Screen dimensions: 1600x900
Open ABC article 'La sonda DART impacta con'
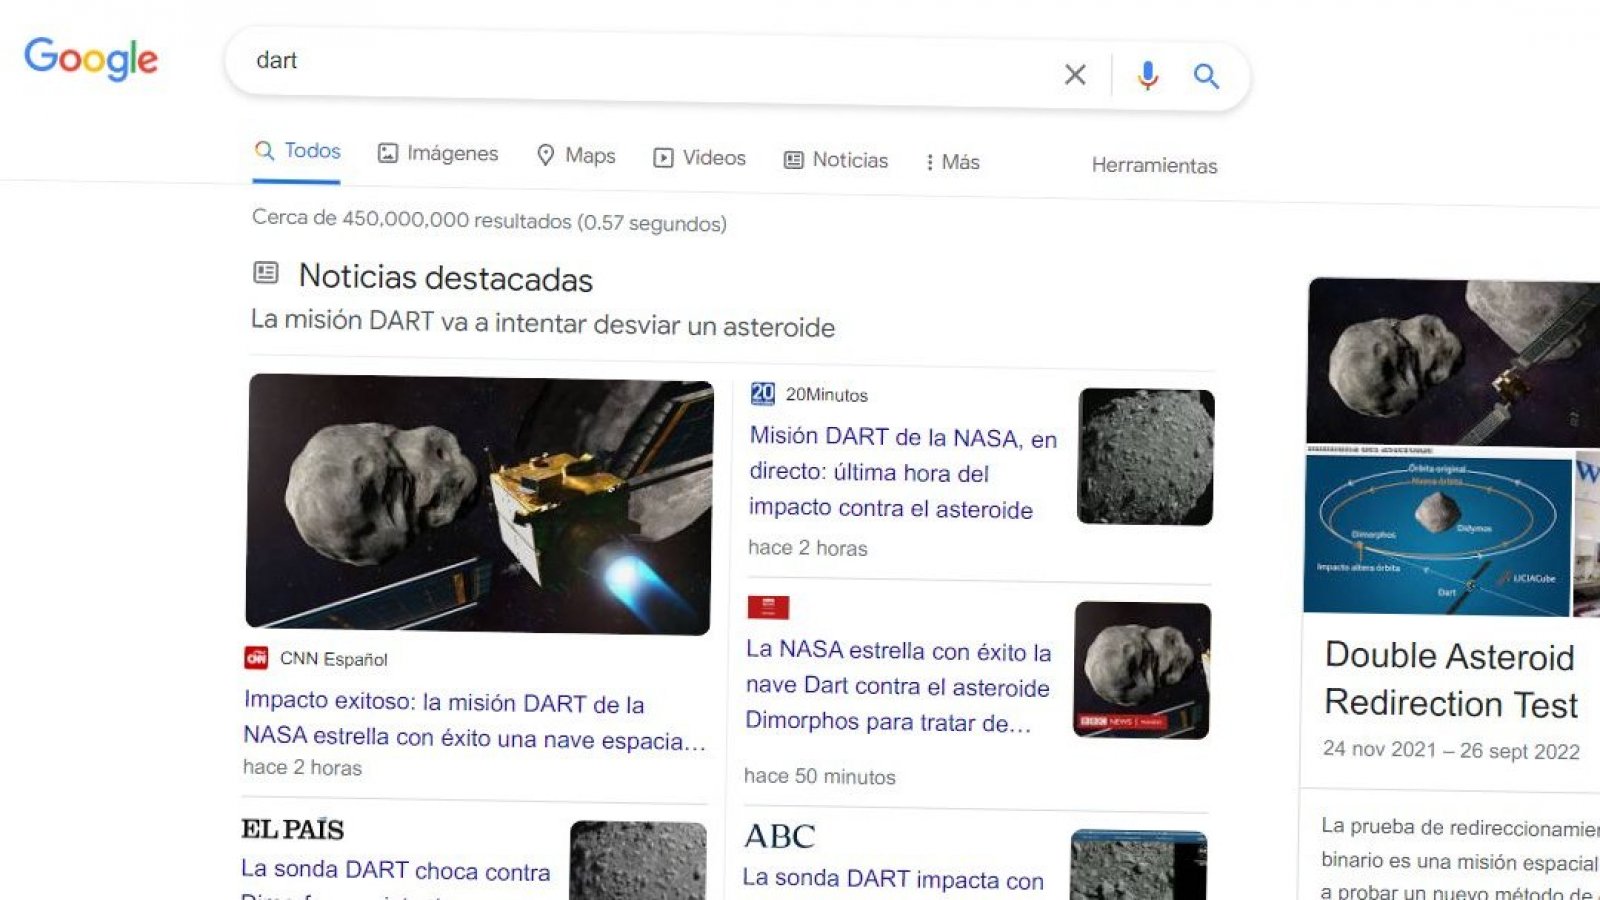(x=893, y=879)
